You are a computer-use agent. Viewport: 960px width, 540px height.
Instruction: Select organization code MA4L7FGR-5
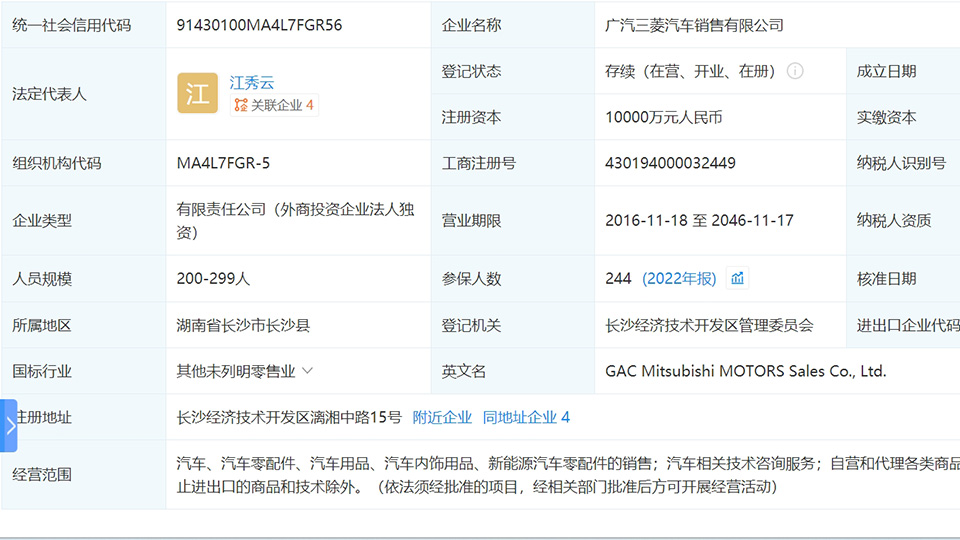223,163
